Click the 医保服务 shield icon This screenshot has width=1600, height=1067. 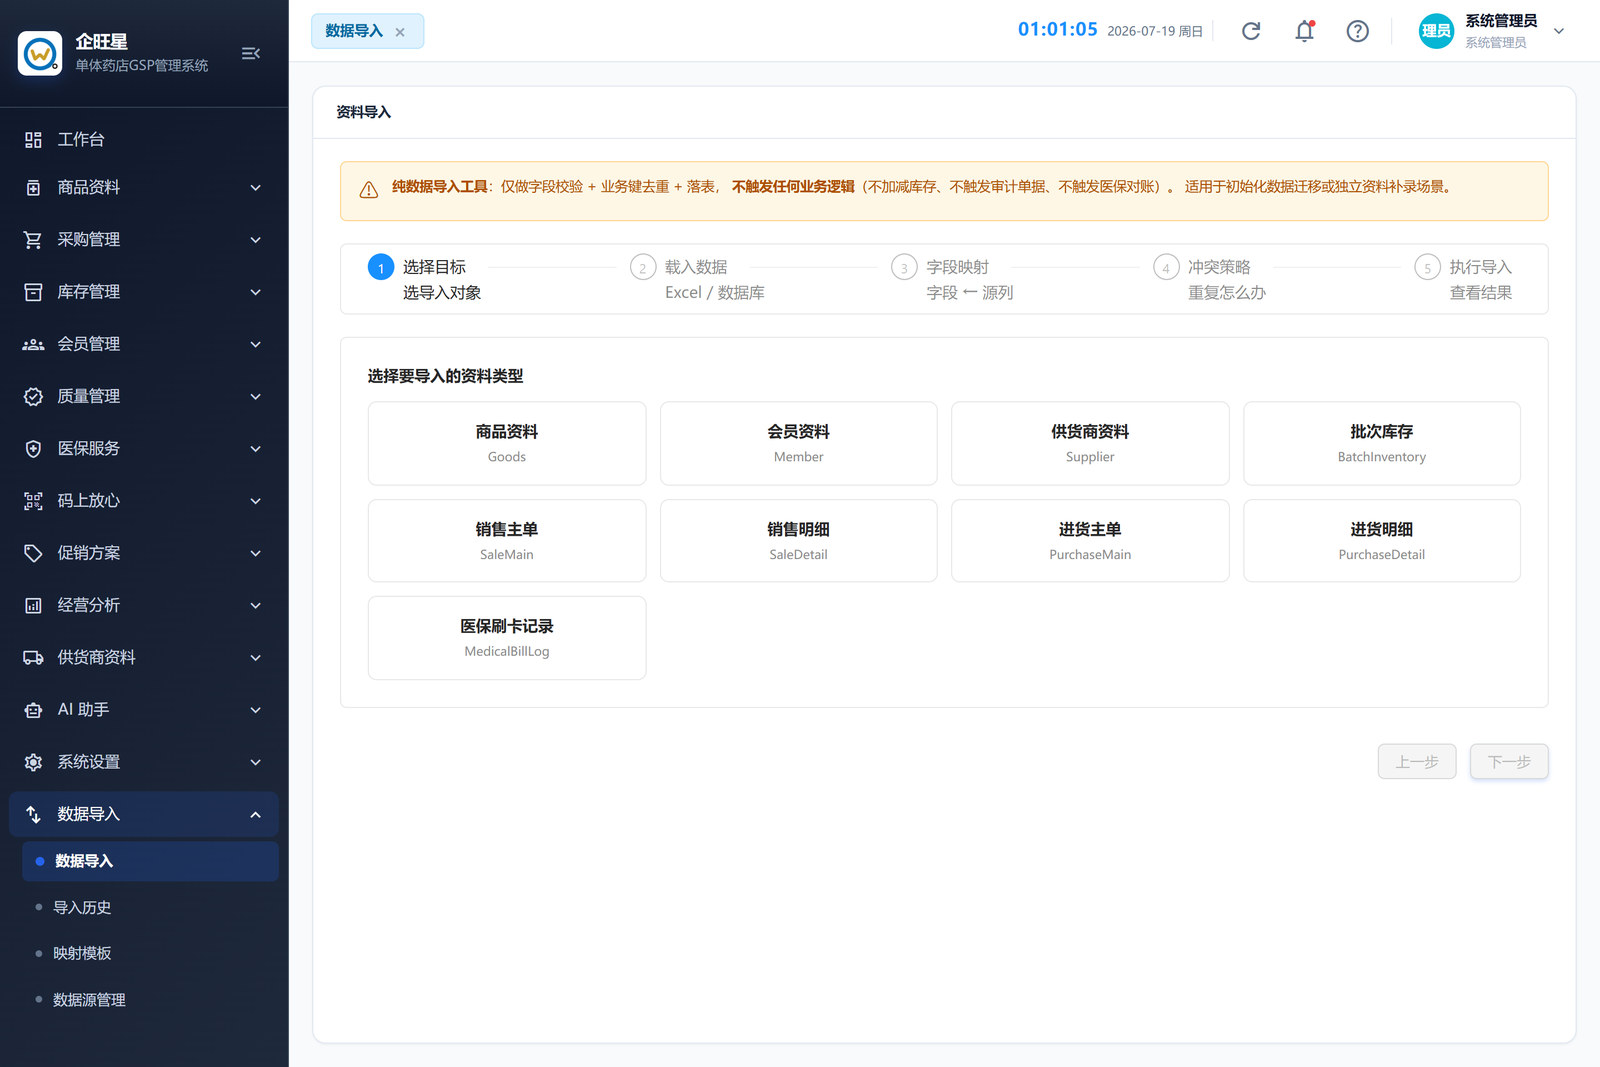[33, 449]
